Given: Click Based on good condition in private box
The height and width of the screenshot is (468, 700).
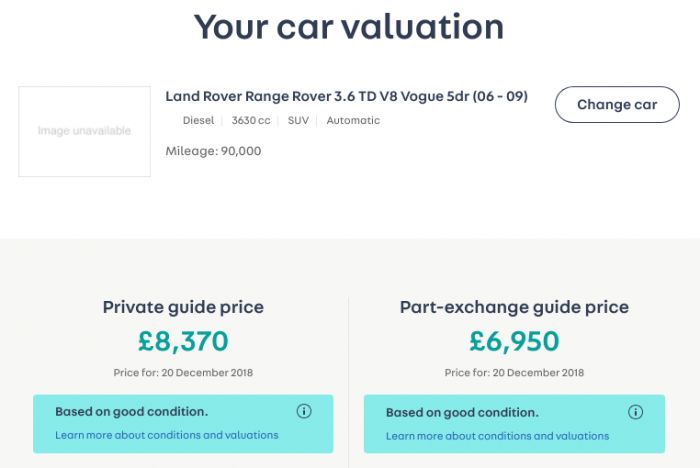Looking at the screenshot, I should pos(132,412).
